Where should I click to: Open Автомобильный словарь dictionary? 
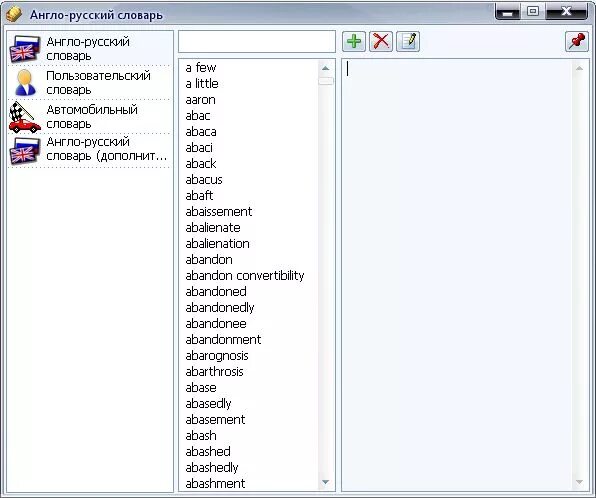pos(90,117)
